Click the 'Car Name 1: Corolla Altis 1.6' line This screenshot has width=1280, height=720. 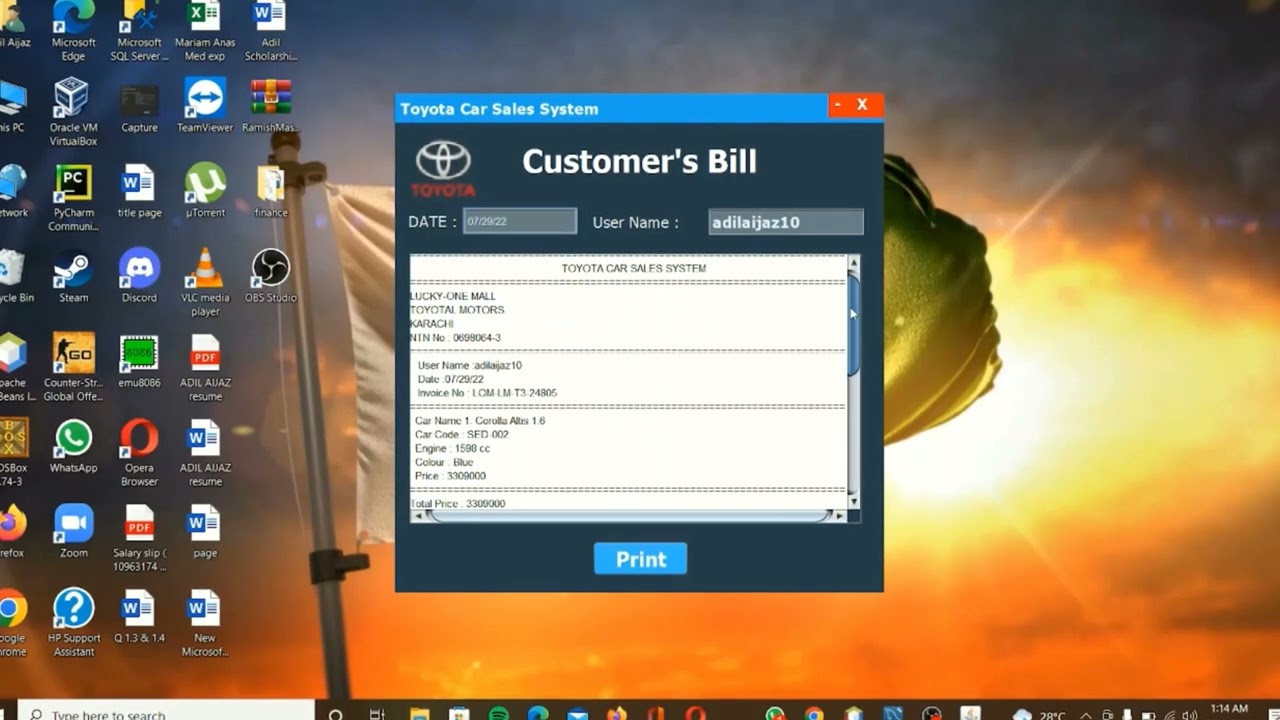pyautogui.click(x=480, y=421)
